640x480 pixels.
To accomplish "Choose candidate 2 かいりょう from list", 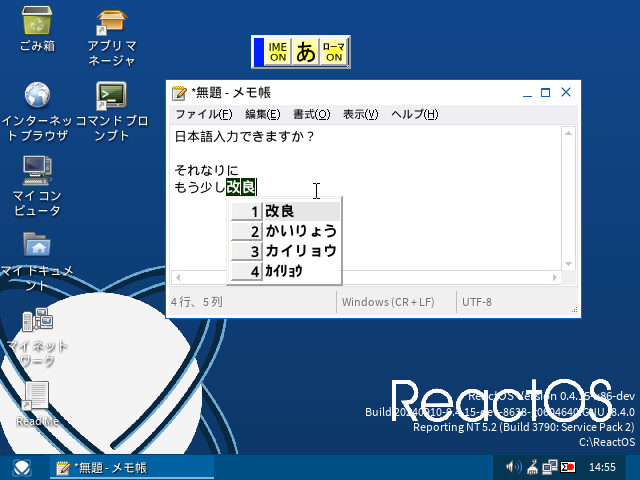I will click(300, 231).
